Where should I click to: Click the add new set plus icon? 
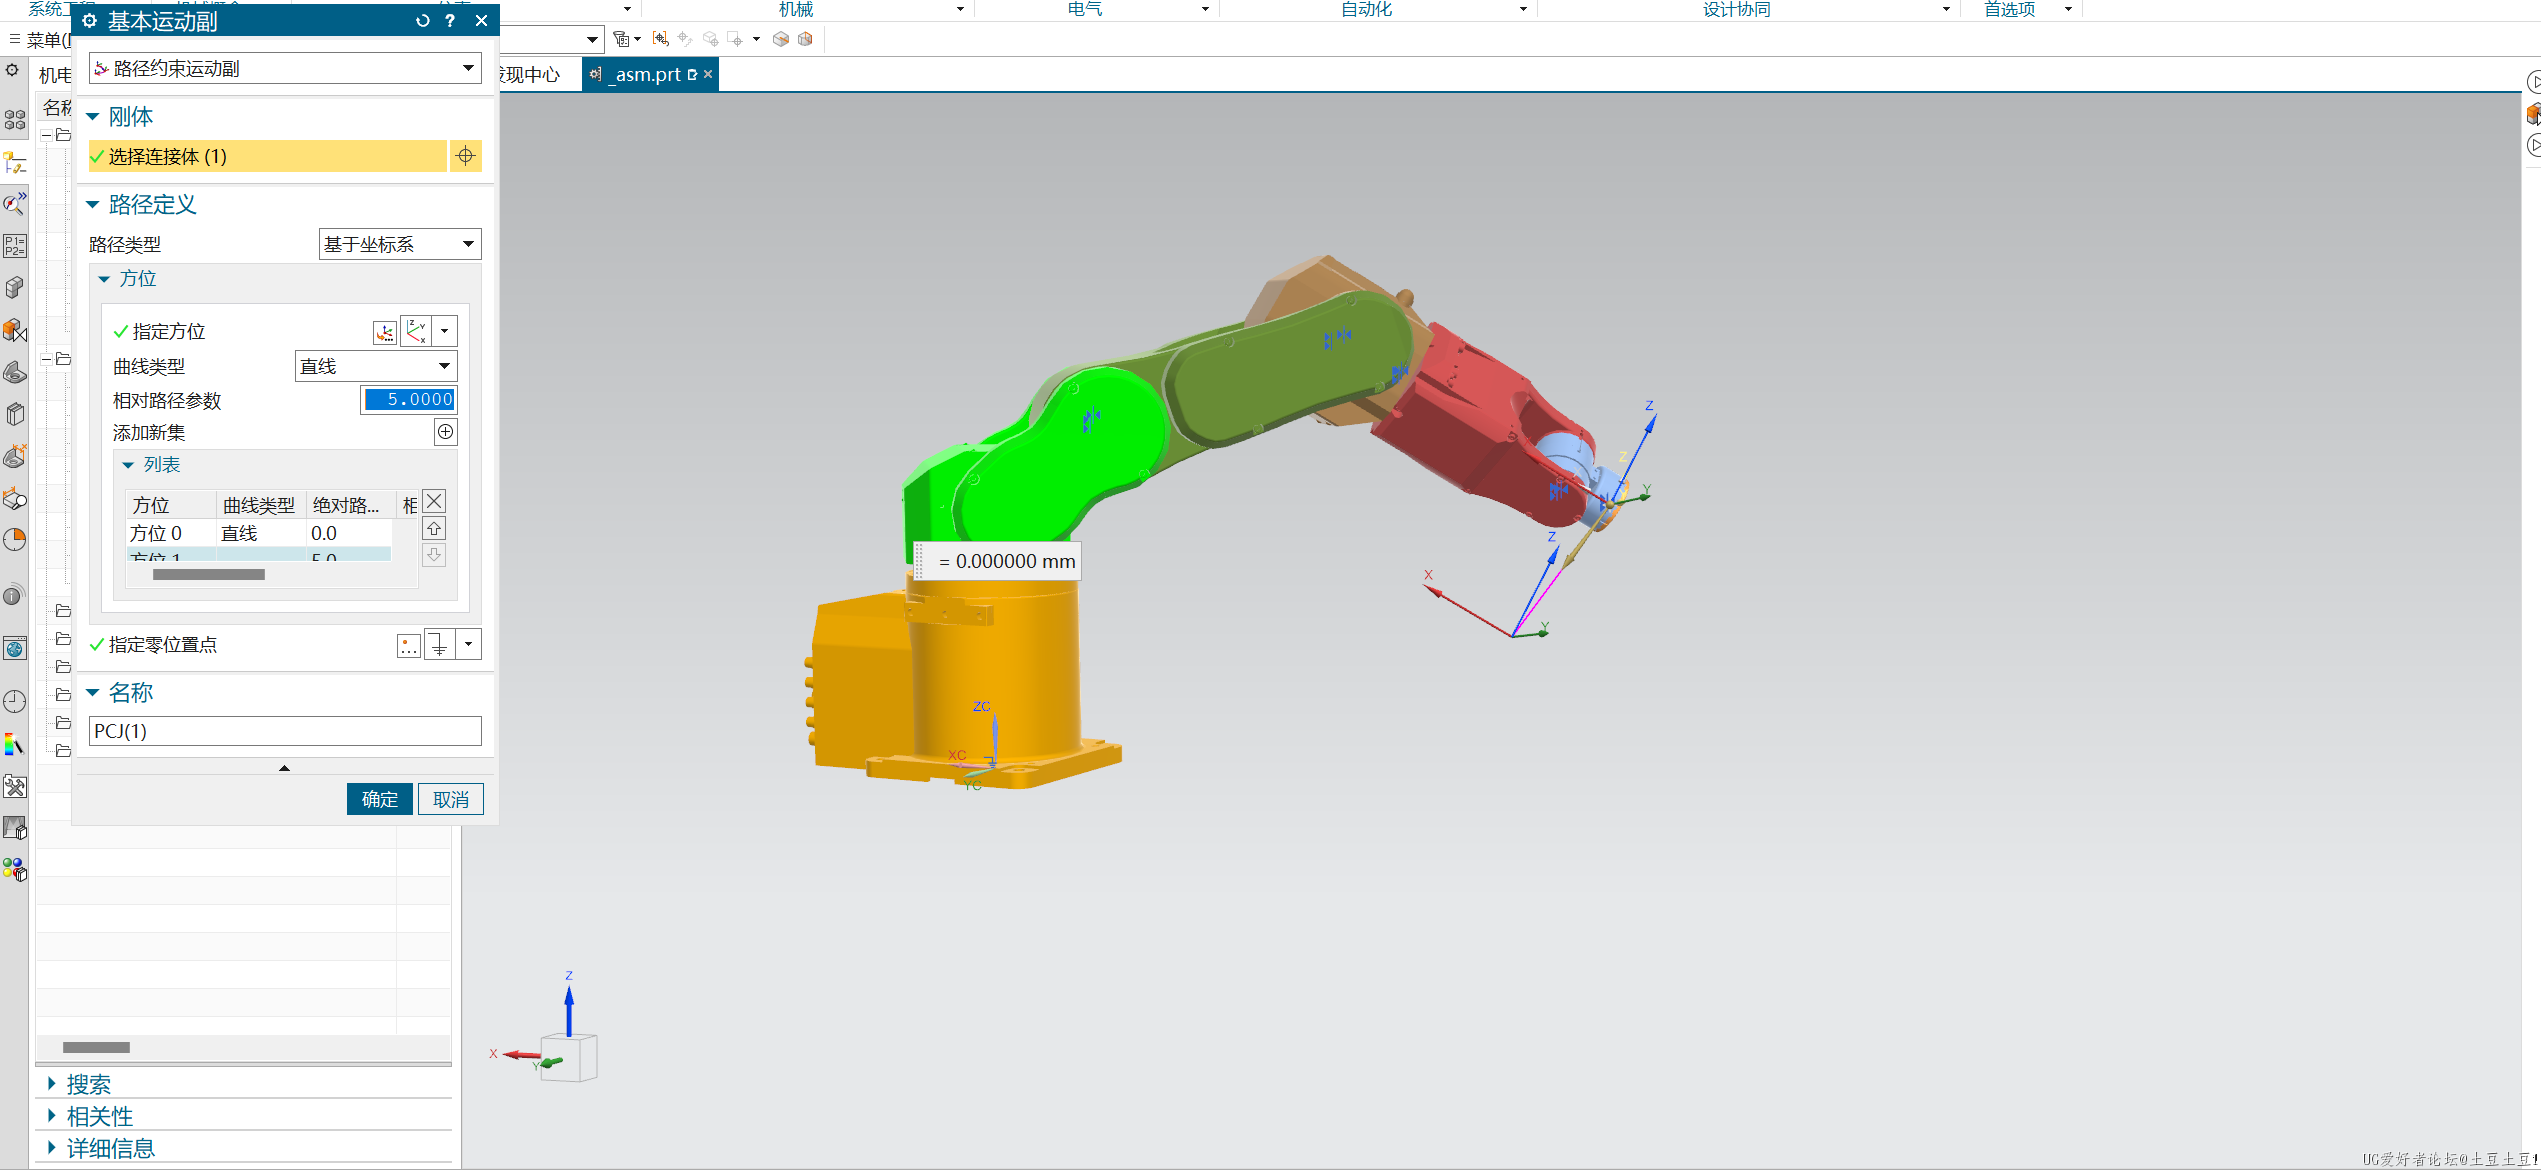point(446,432)
